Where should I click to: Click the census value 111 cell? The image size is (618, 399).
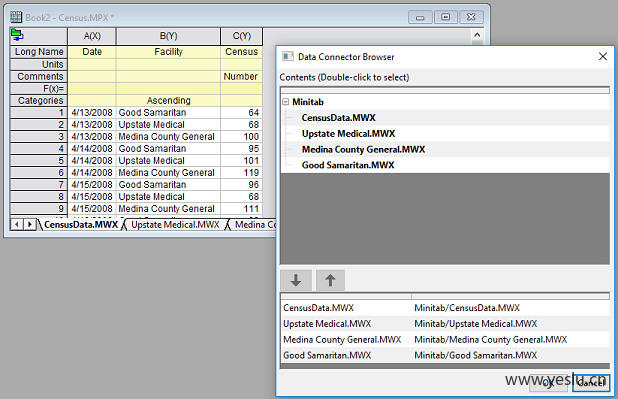(242, 209)
